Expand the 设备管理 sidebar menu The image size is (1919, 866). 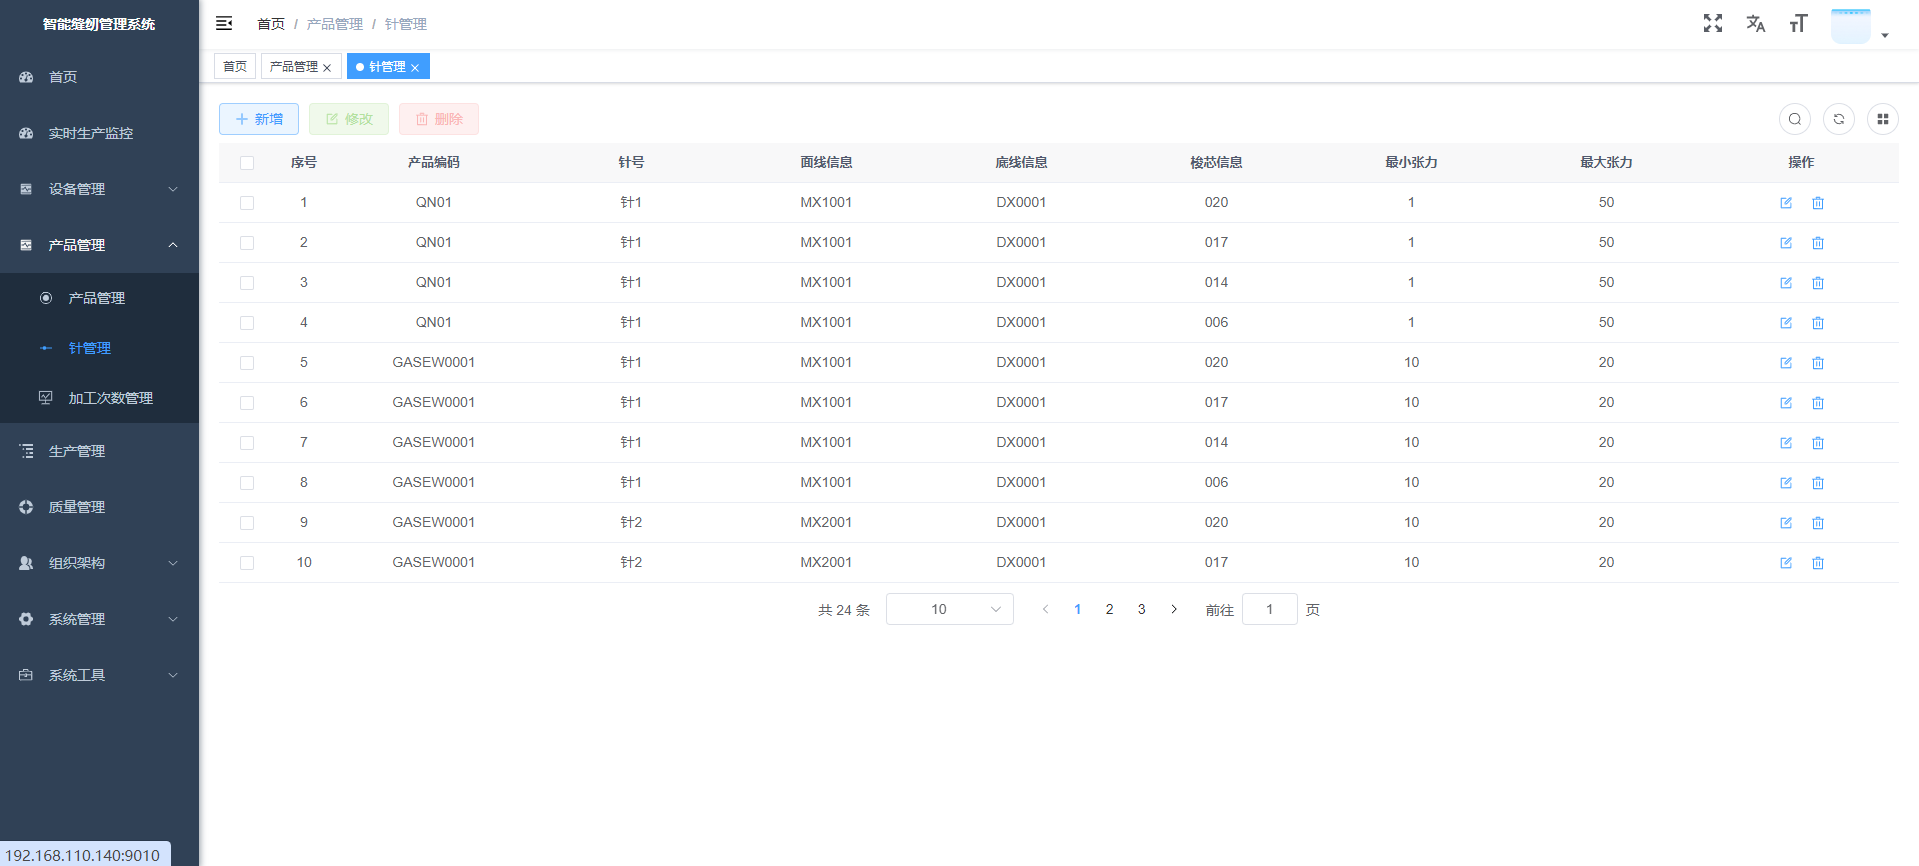coord(99,189)
